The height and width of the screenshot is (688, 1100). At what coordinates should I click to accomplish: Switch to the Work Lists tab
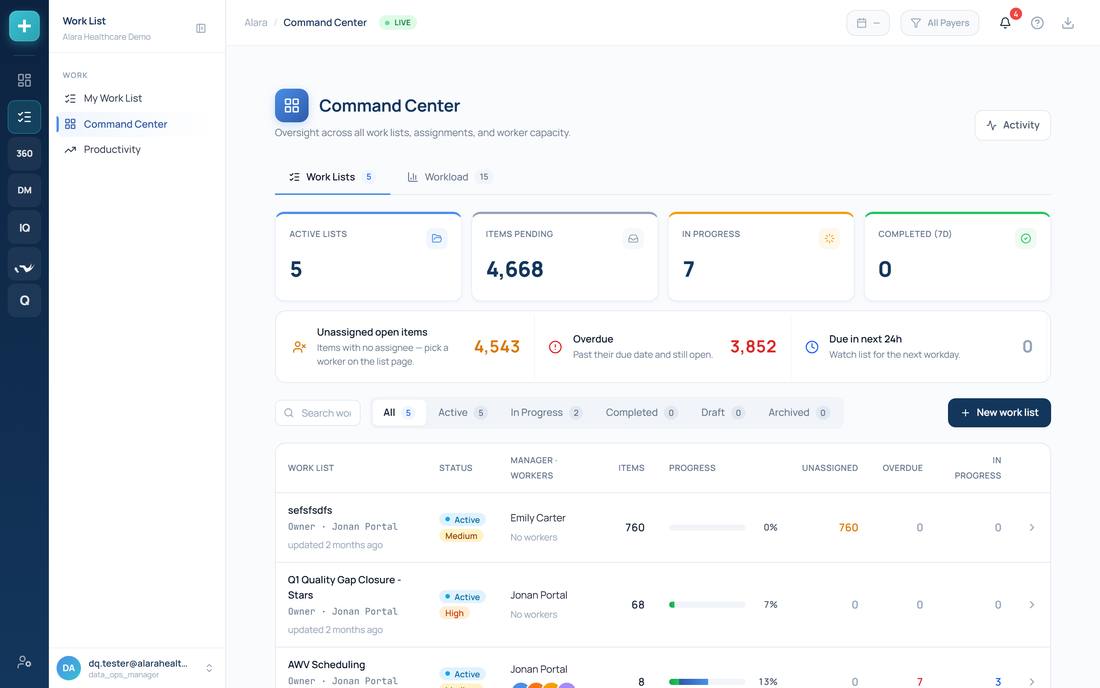(332, 177)
